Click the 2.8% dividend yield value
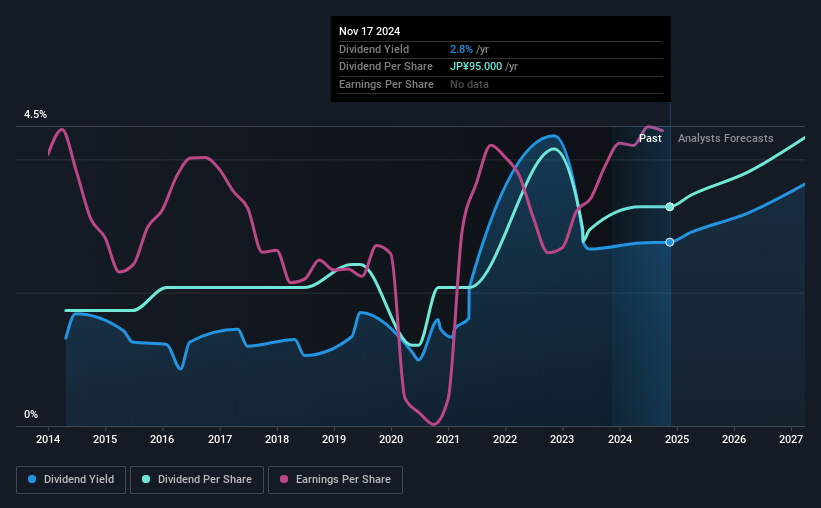The width and height of the screenshot is (821, 508). click(461, 49)
